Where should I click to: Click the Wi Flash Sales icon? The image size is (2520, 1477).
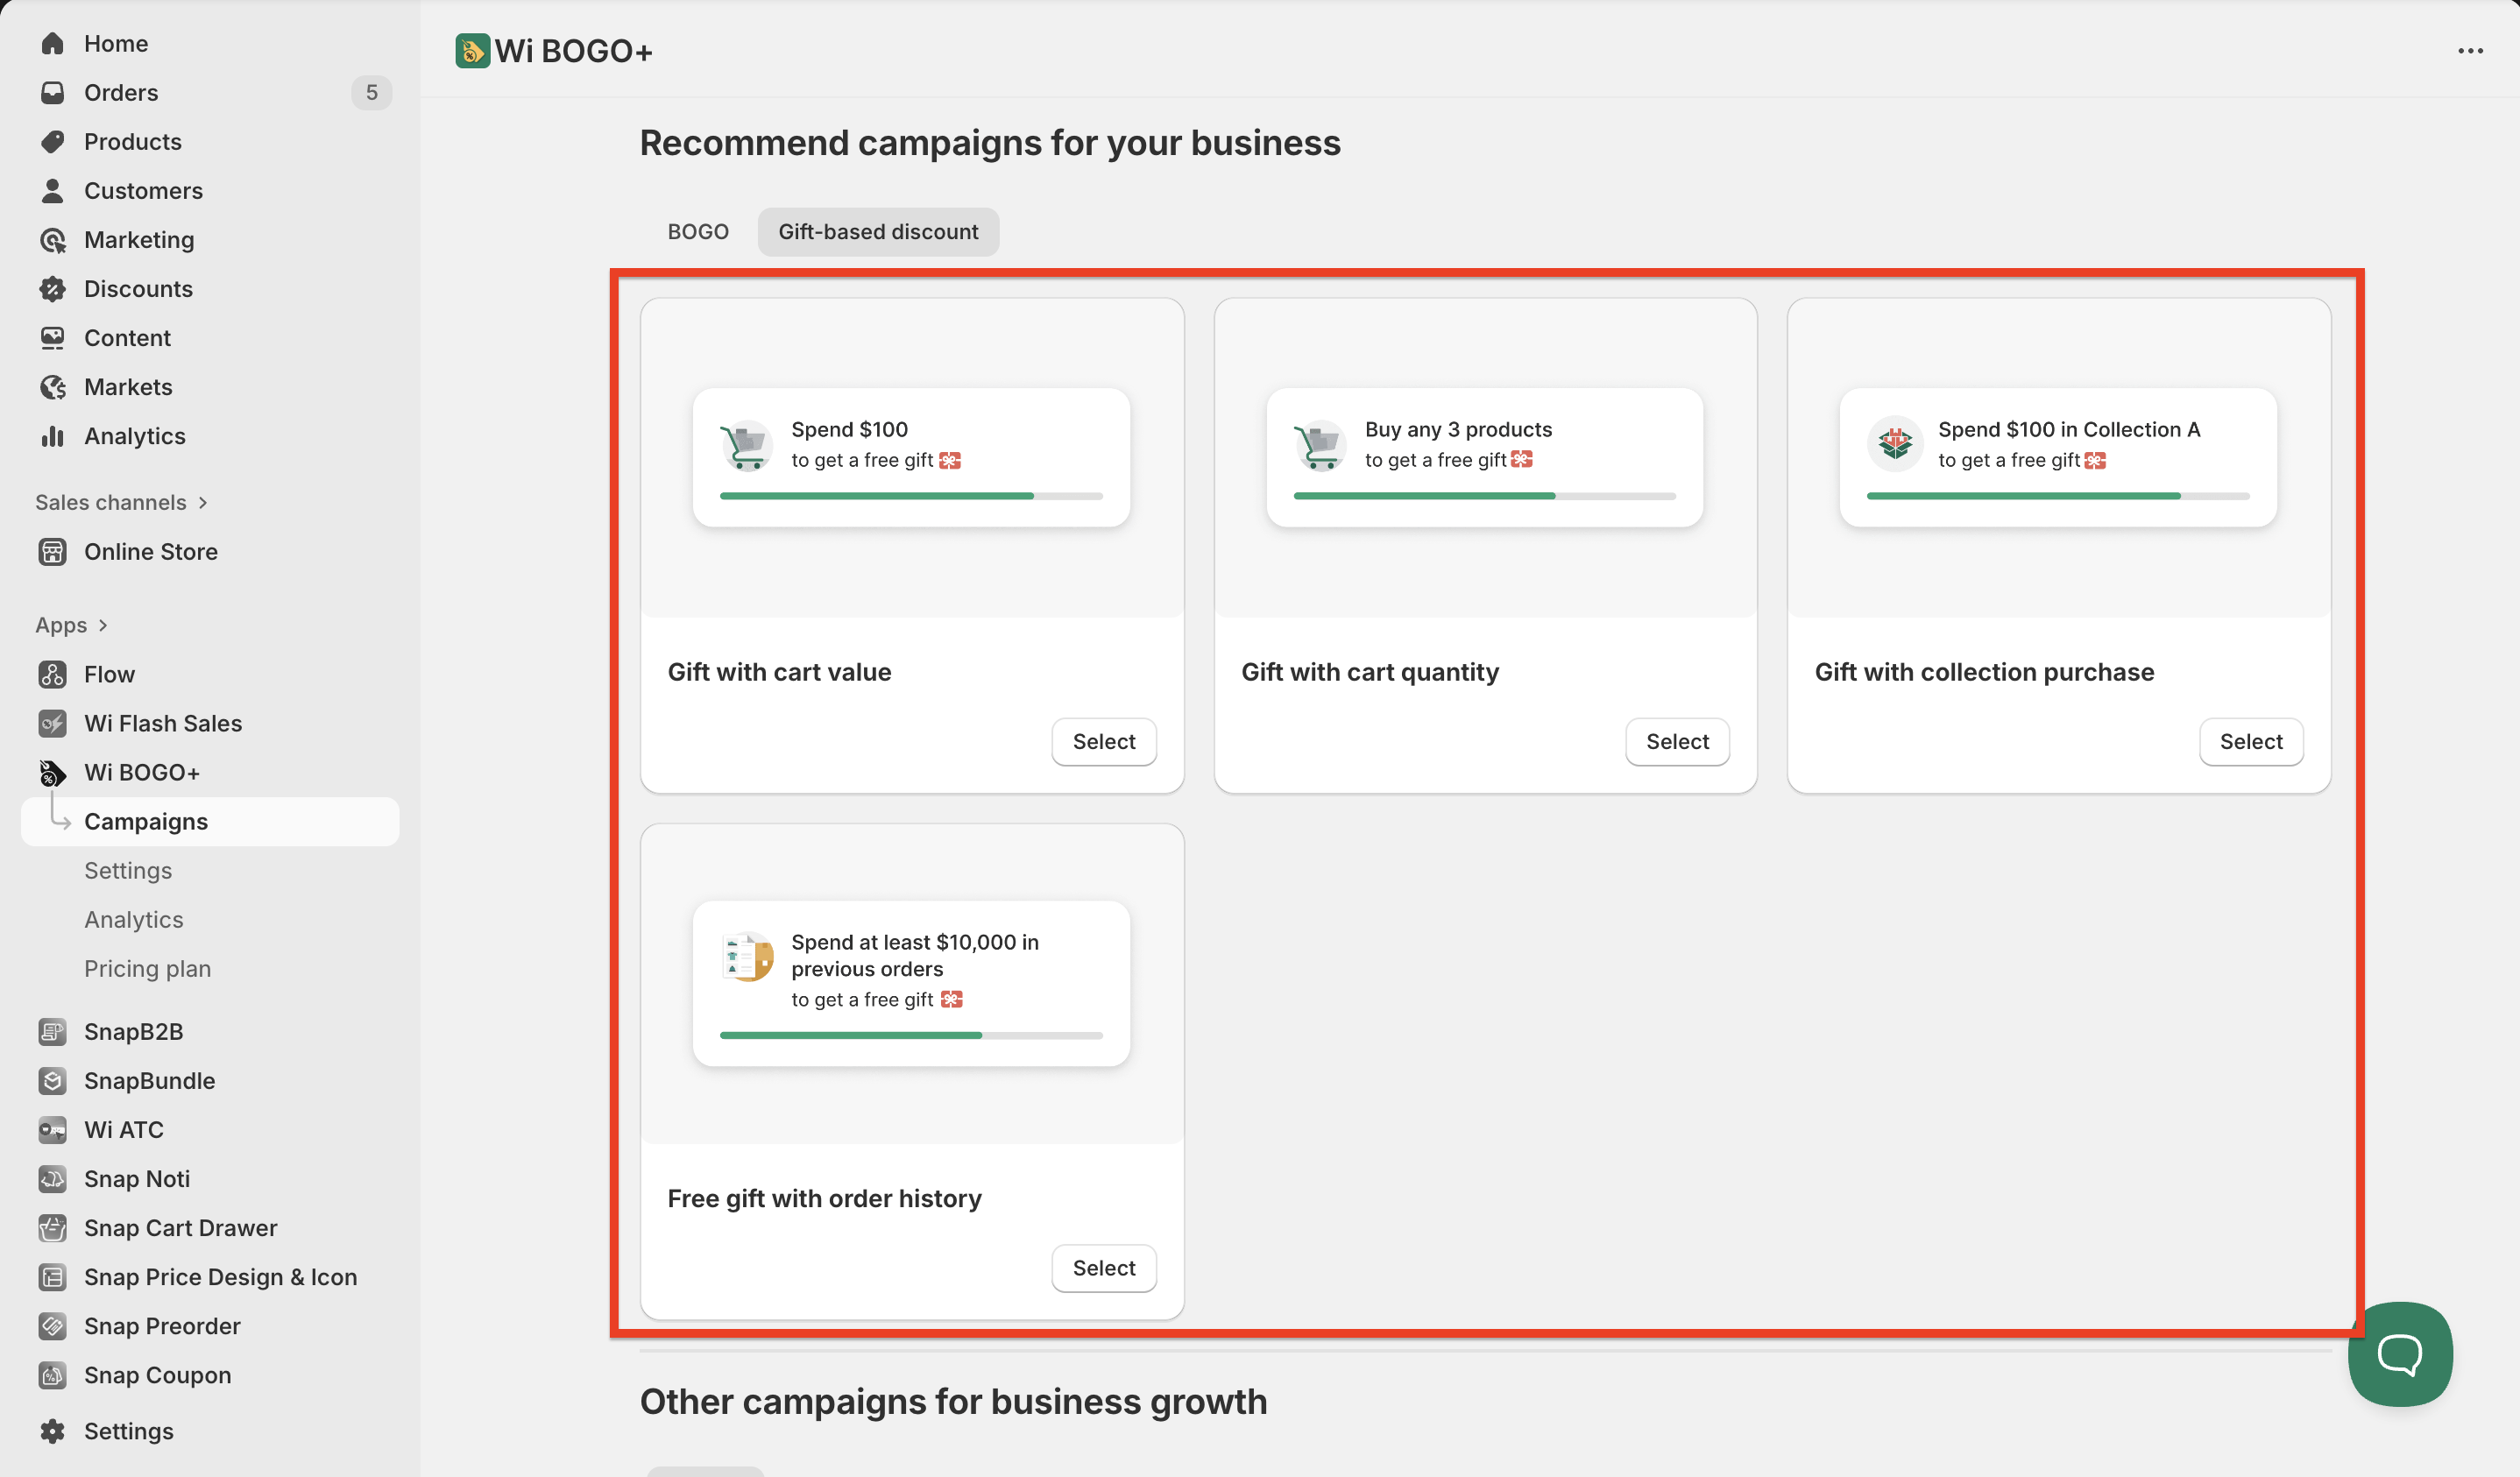coord(53,723)
